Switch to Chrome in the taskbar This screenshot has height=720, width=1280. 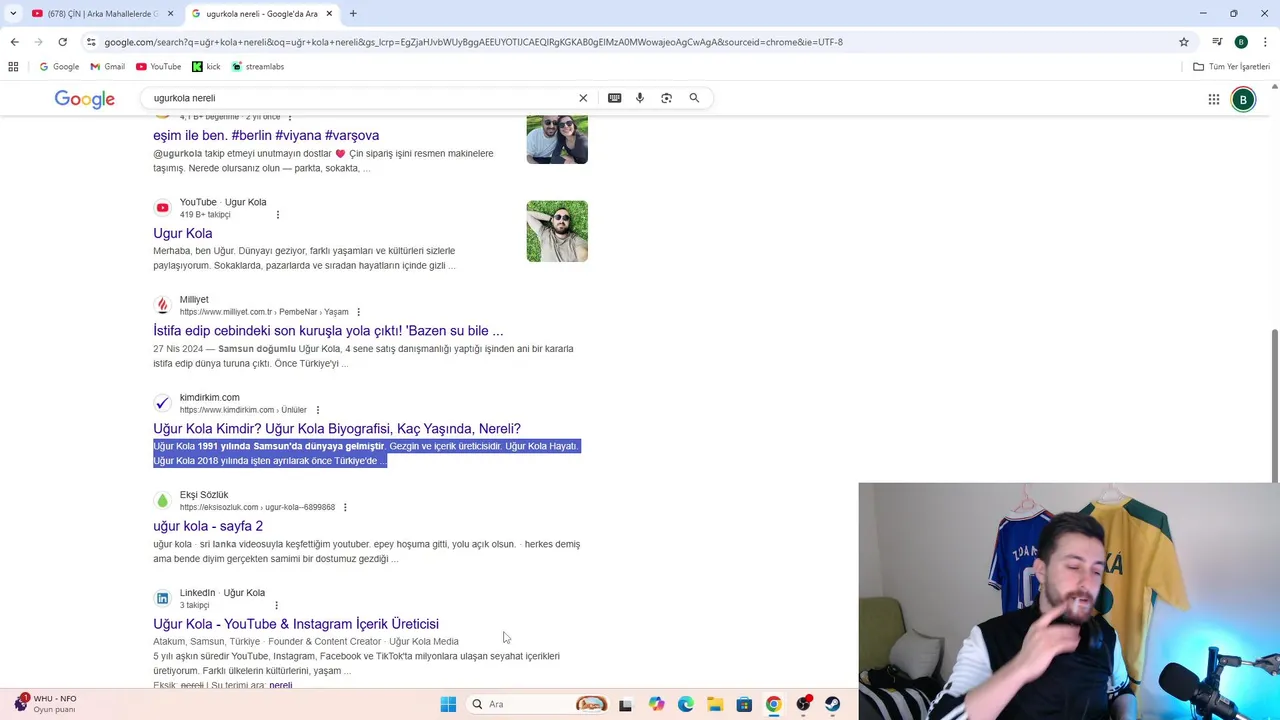tap(773, 704)
